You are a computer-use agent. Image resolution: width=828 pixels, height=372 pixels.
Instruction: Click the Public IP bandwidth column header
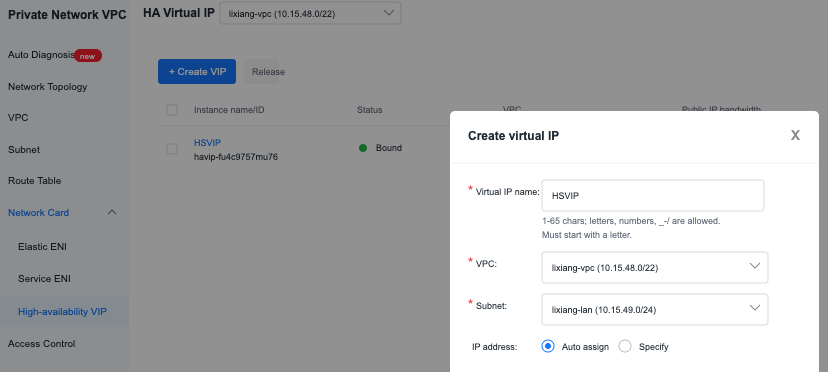(721, 109)
